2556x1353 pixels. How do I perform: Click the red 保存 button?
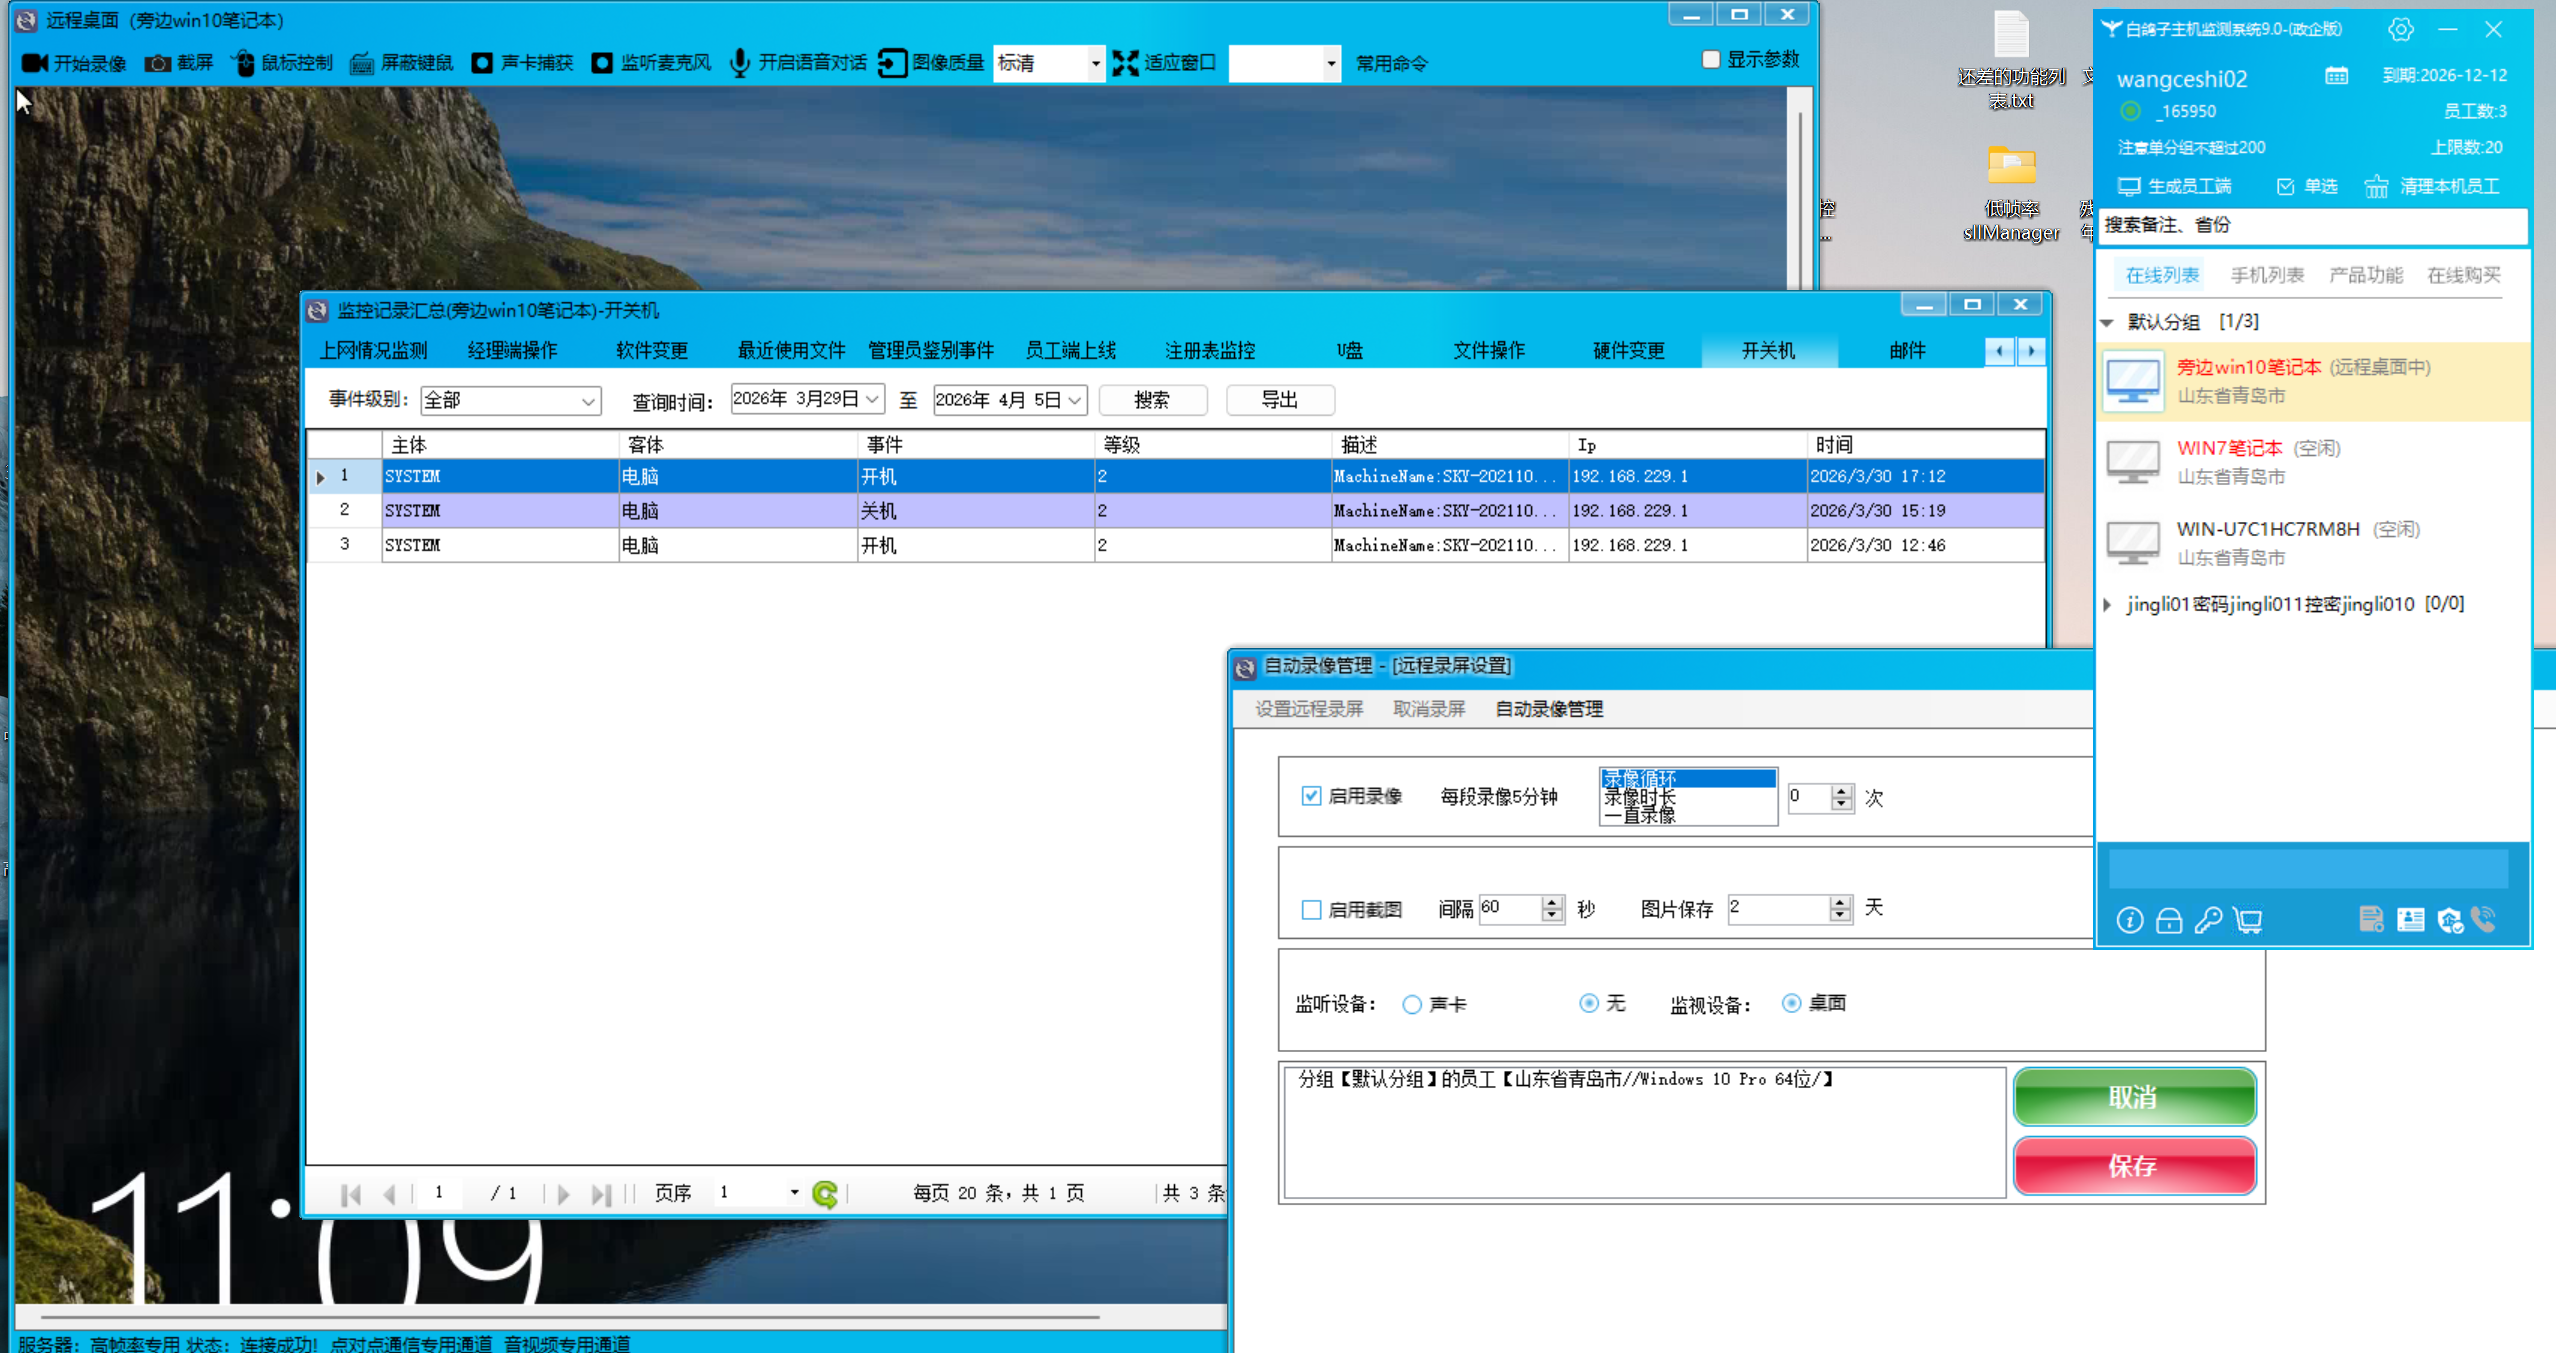2133,1166
